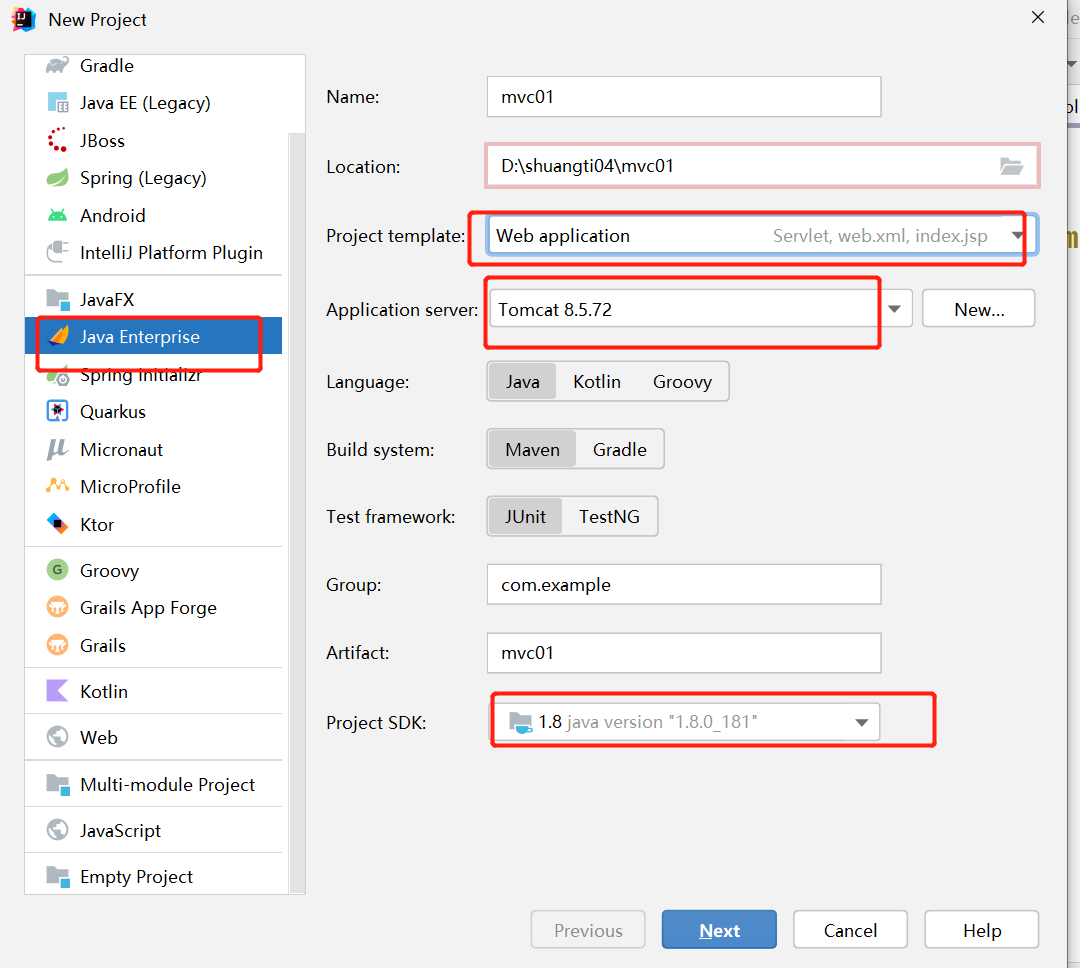This screenshot has width=1080, height=968.
Task: Click the Next button
Action: [x=719, y=931]
